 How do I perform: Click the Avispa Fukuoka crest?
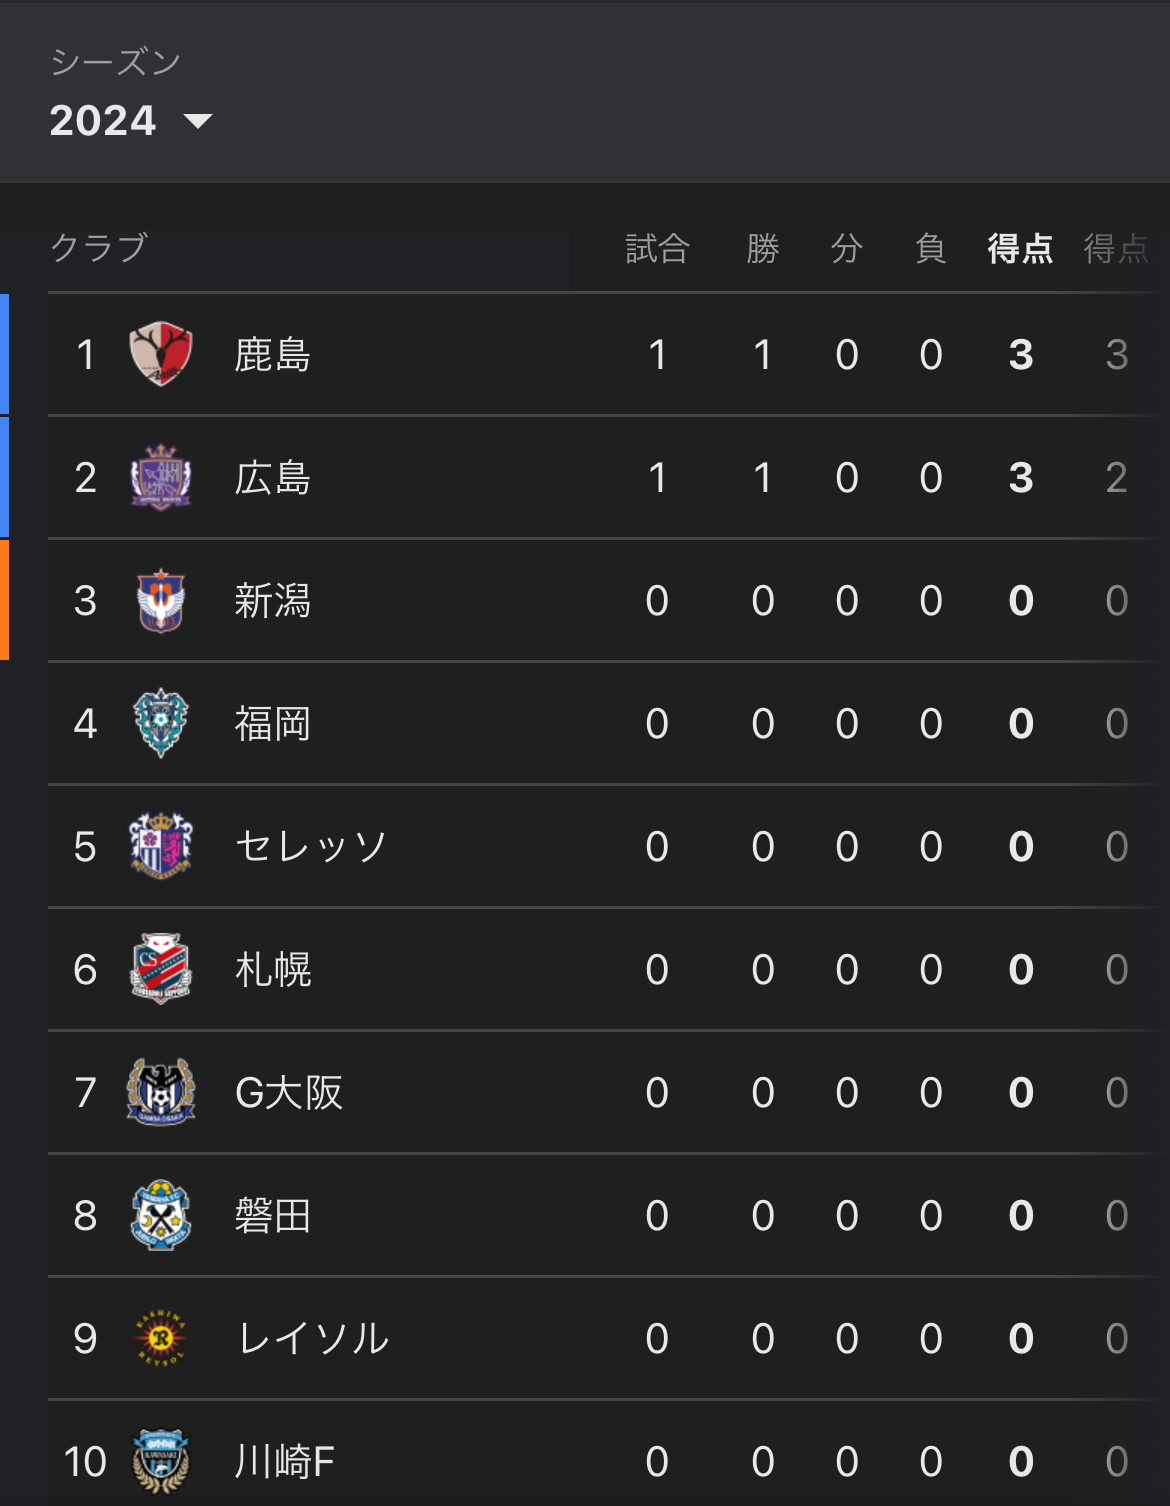(x=161, y=723)
